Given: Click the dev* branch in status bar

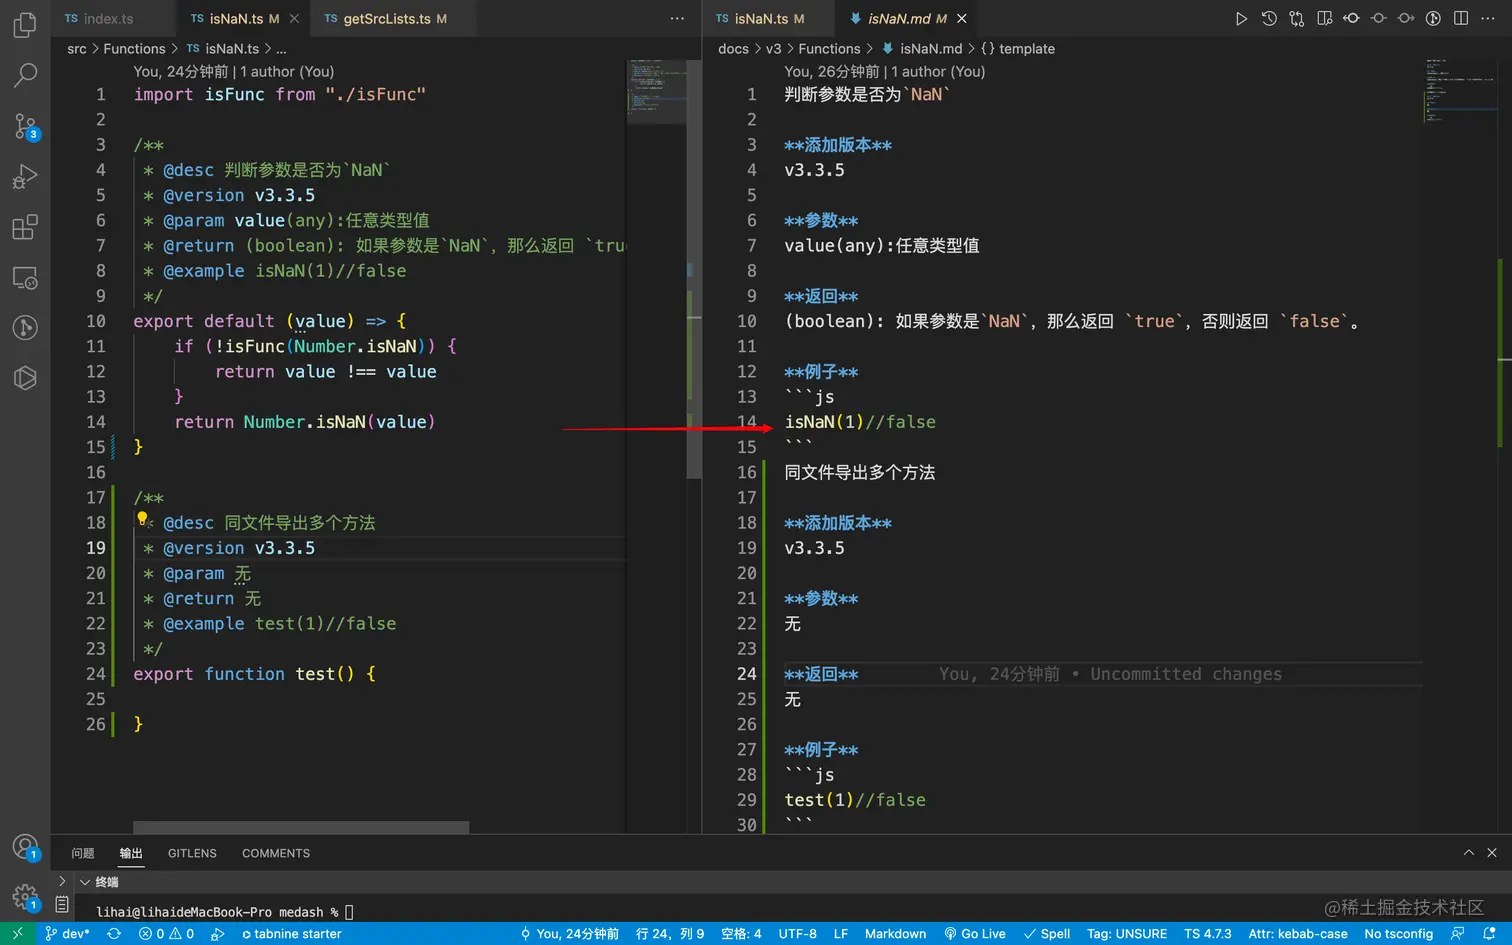Looking at the screenshot, I should click(x=67, y=934).
